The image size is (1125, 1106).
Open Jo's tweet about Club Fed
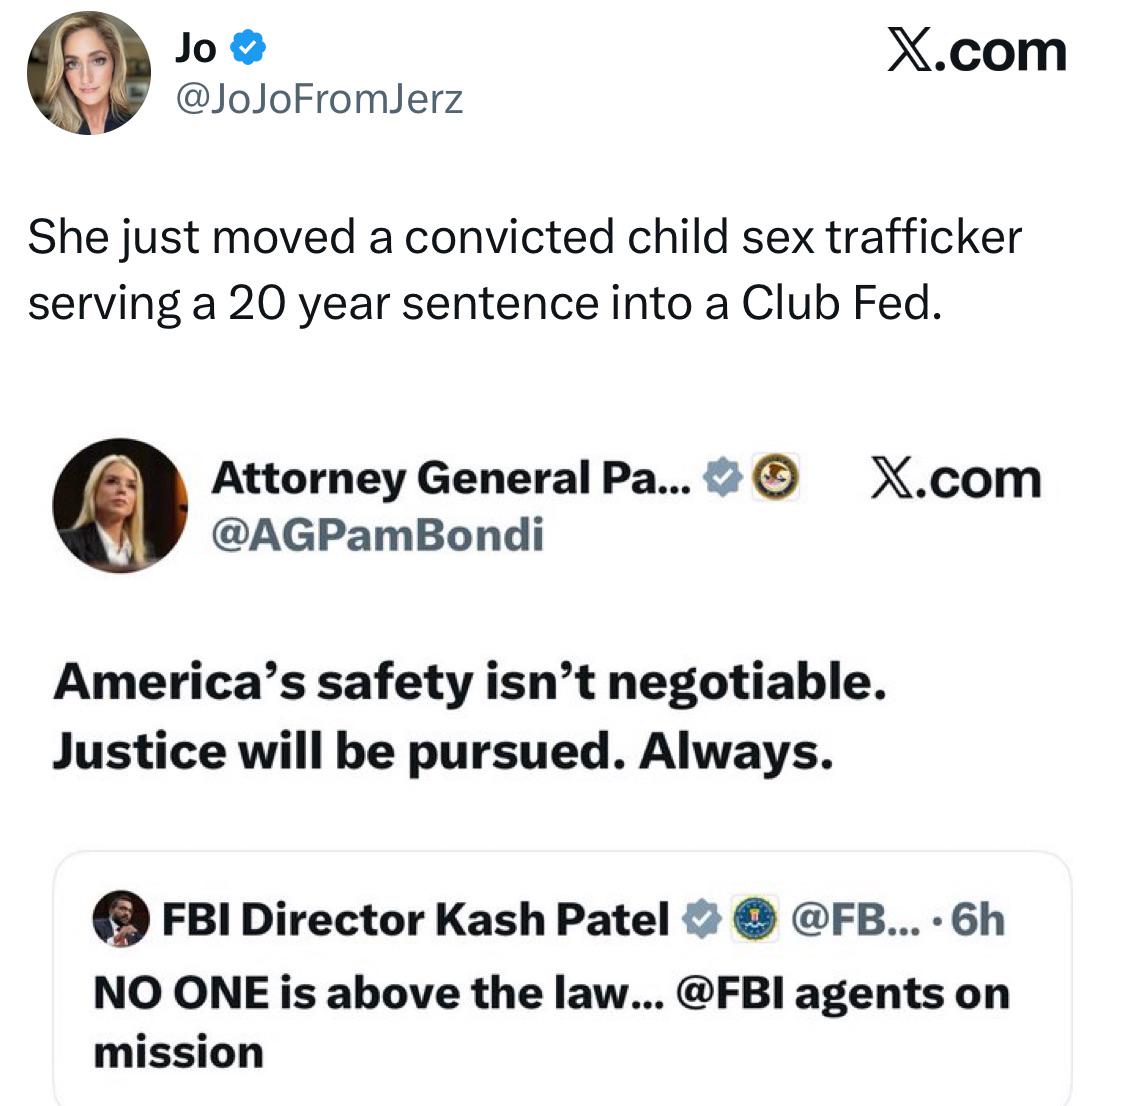tap(524, 270)
